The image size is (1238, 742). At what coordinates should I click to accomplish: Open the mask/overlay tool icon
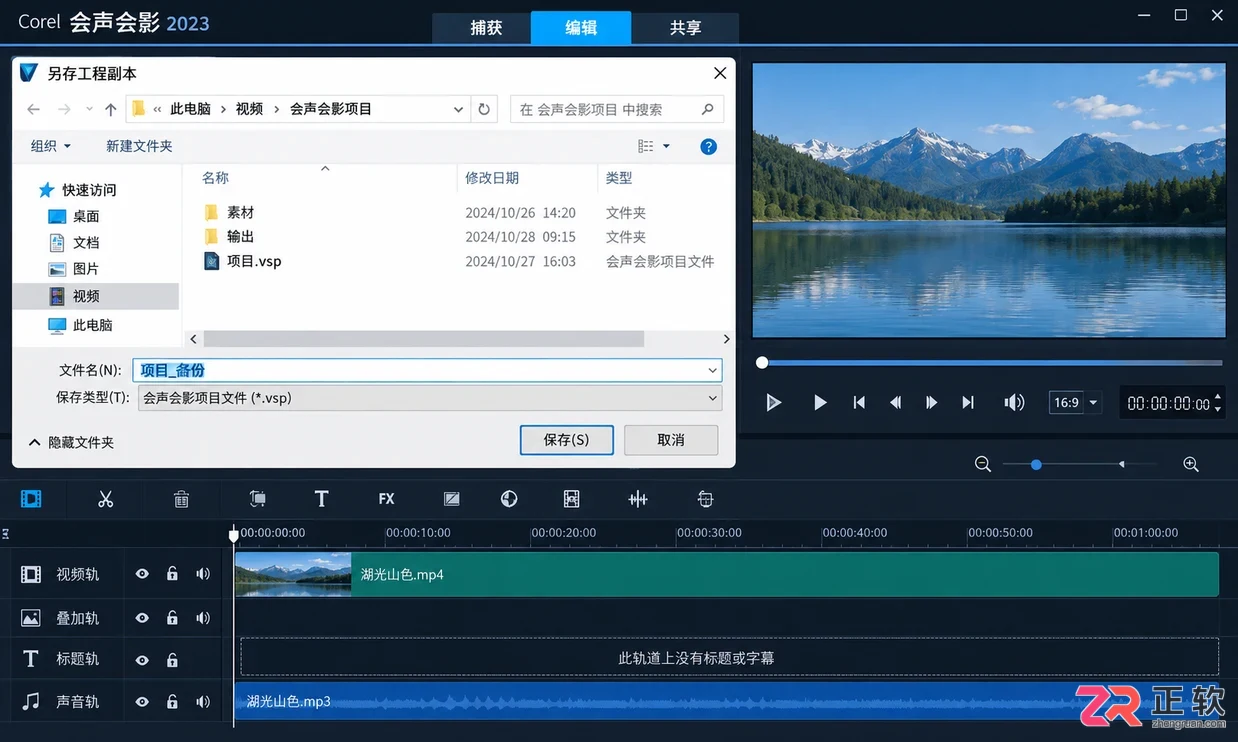coord(452,498)
